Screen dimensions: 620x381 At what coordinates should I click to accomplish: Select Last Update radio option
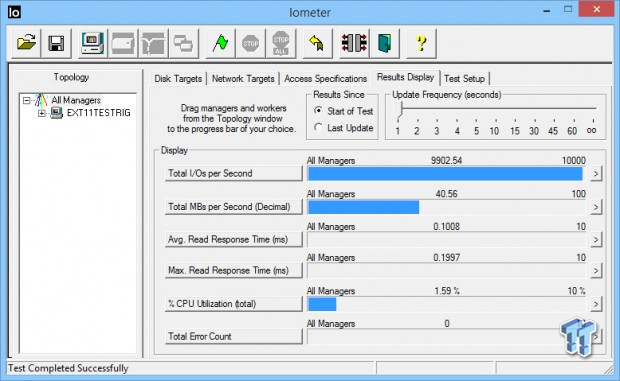(x=318, y=127)
